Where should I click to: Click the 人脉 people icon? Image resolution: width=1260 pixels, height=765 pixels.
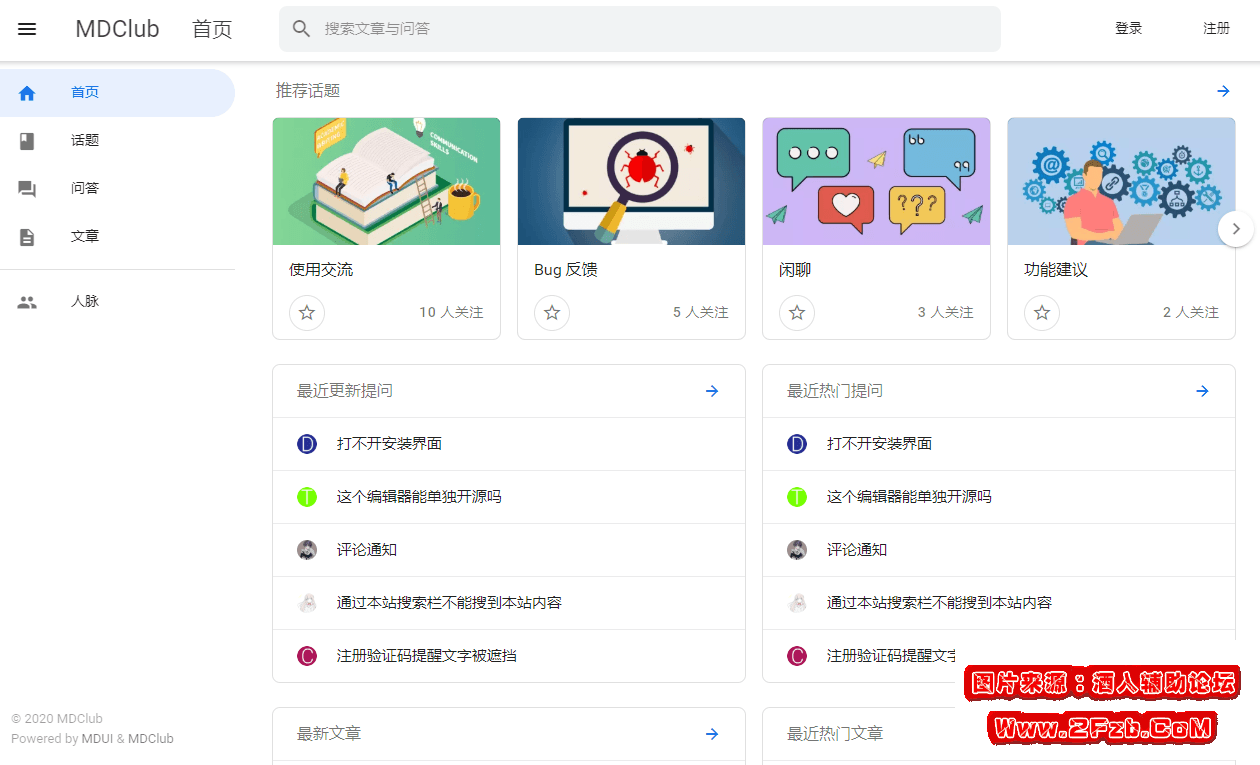coord(27,302)
